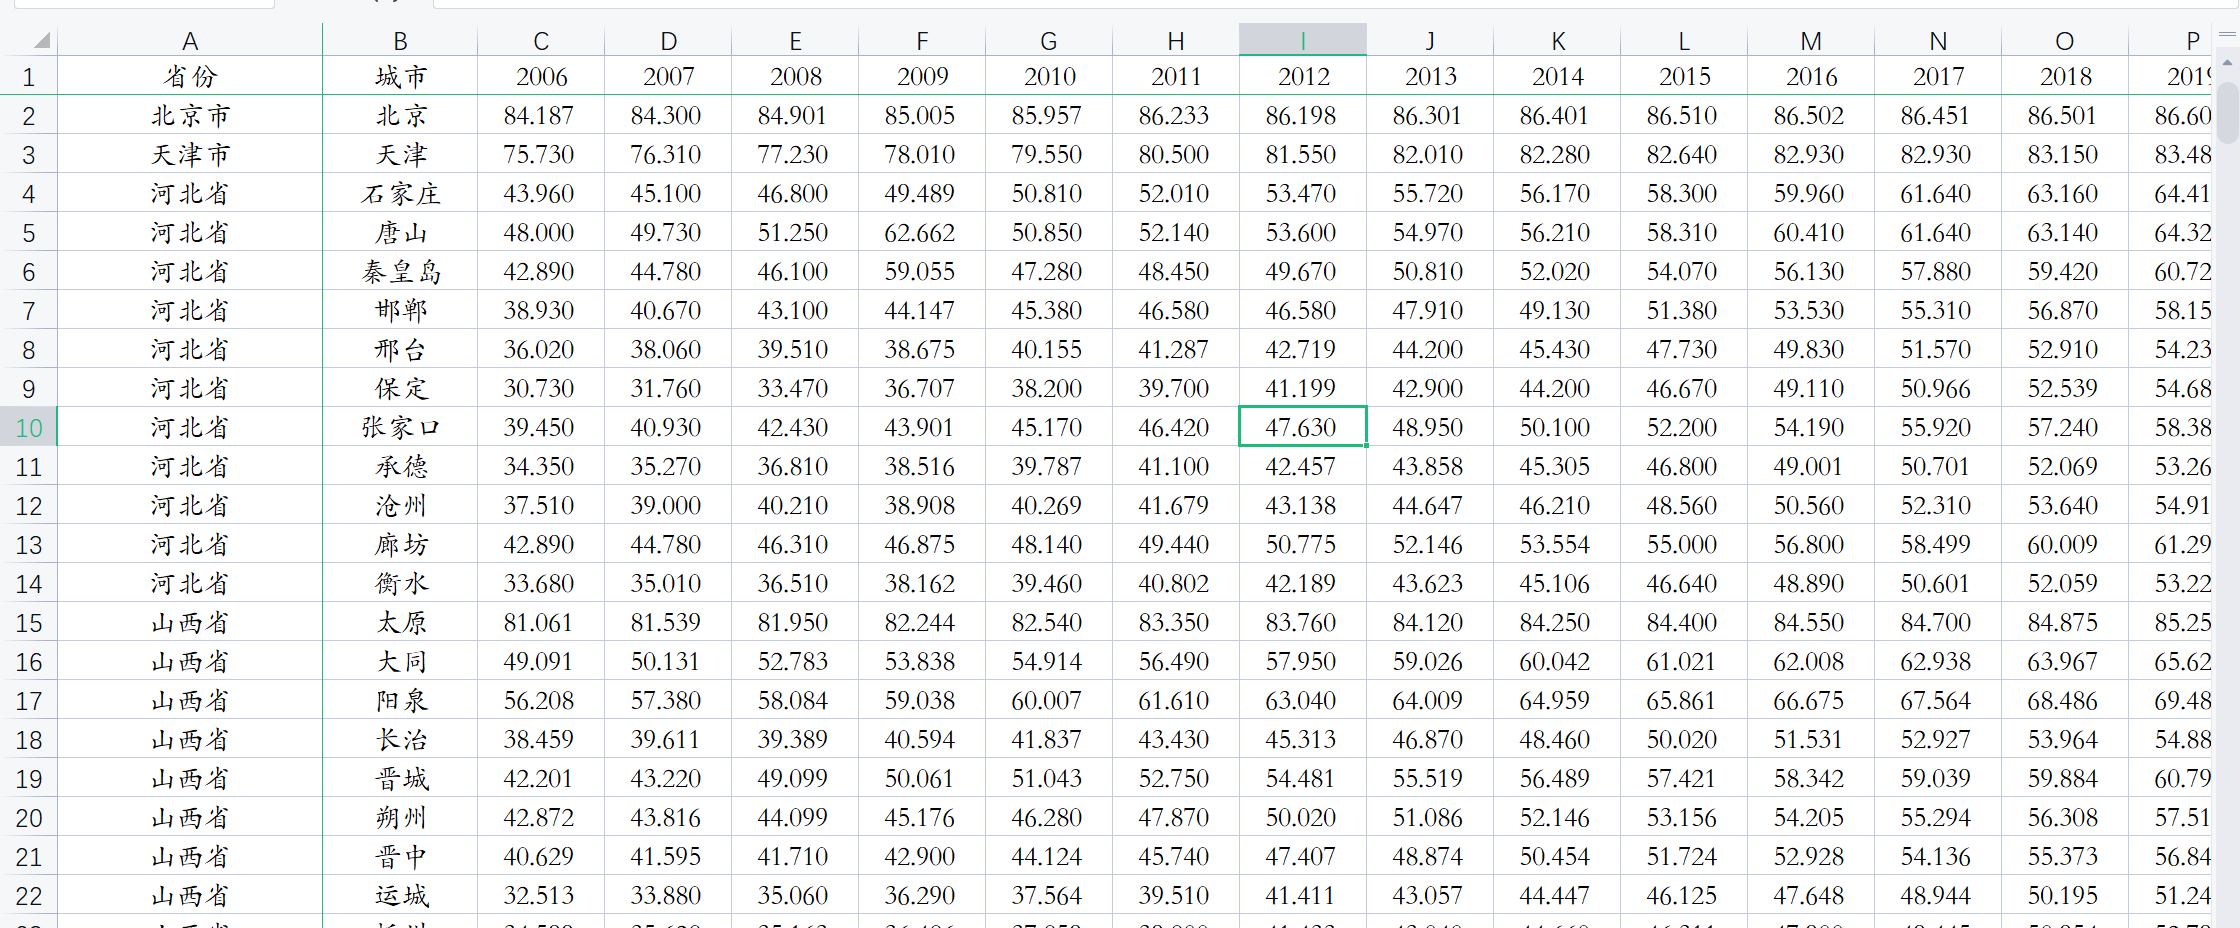Click the 2006 year header cell
Image resolution: width=2240 pixels, height=928 pixels.
(541, 76)
